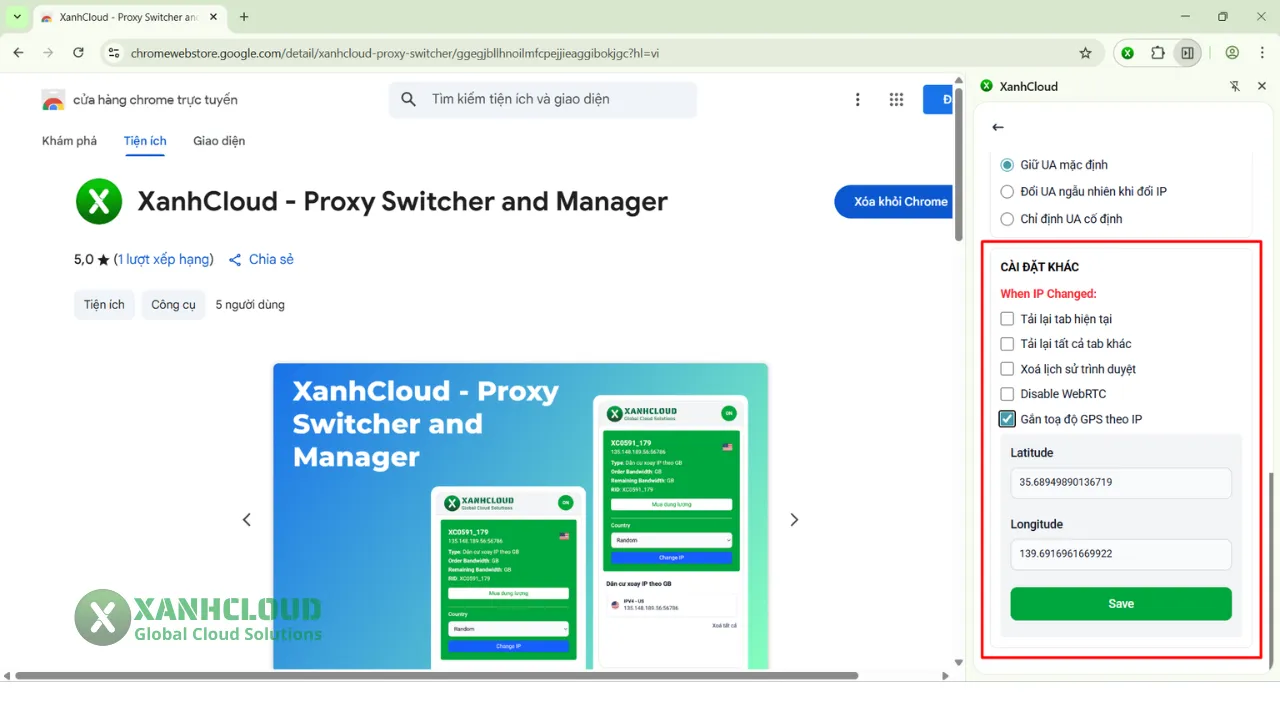
Task: Close the XanhCloud browser tab
Action: click(x=213, y=17)
